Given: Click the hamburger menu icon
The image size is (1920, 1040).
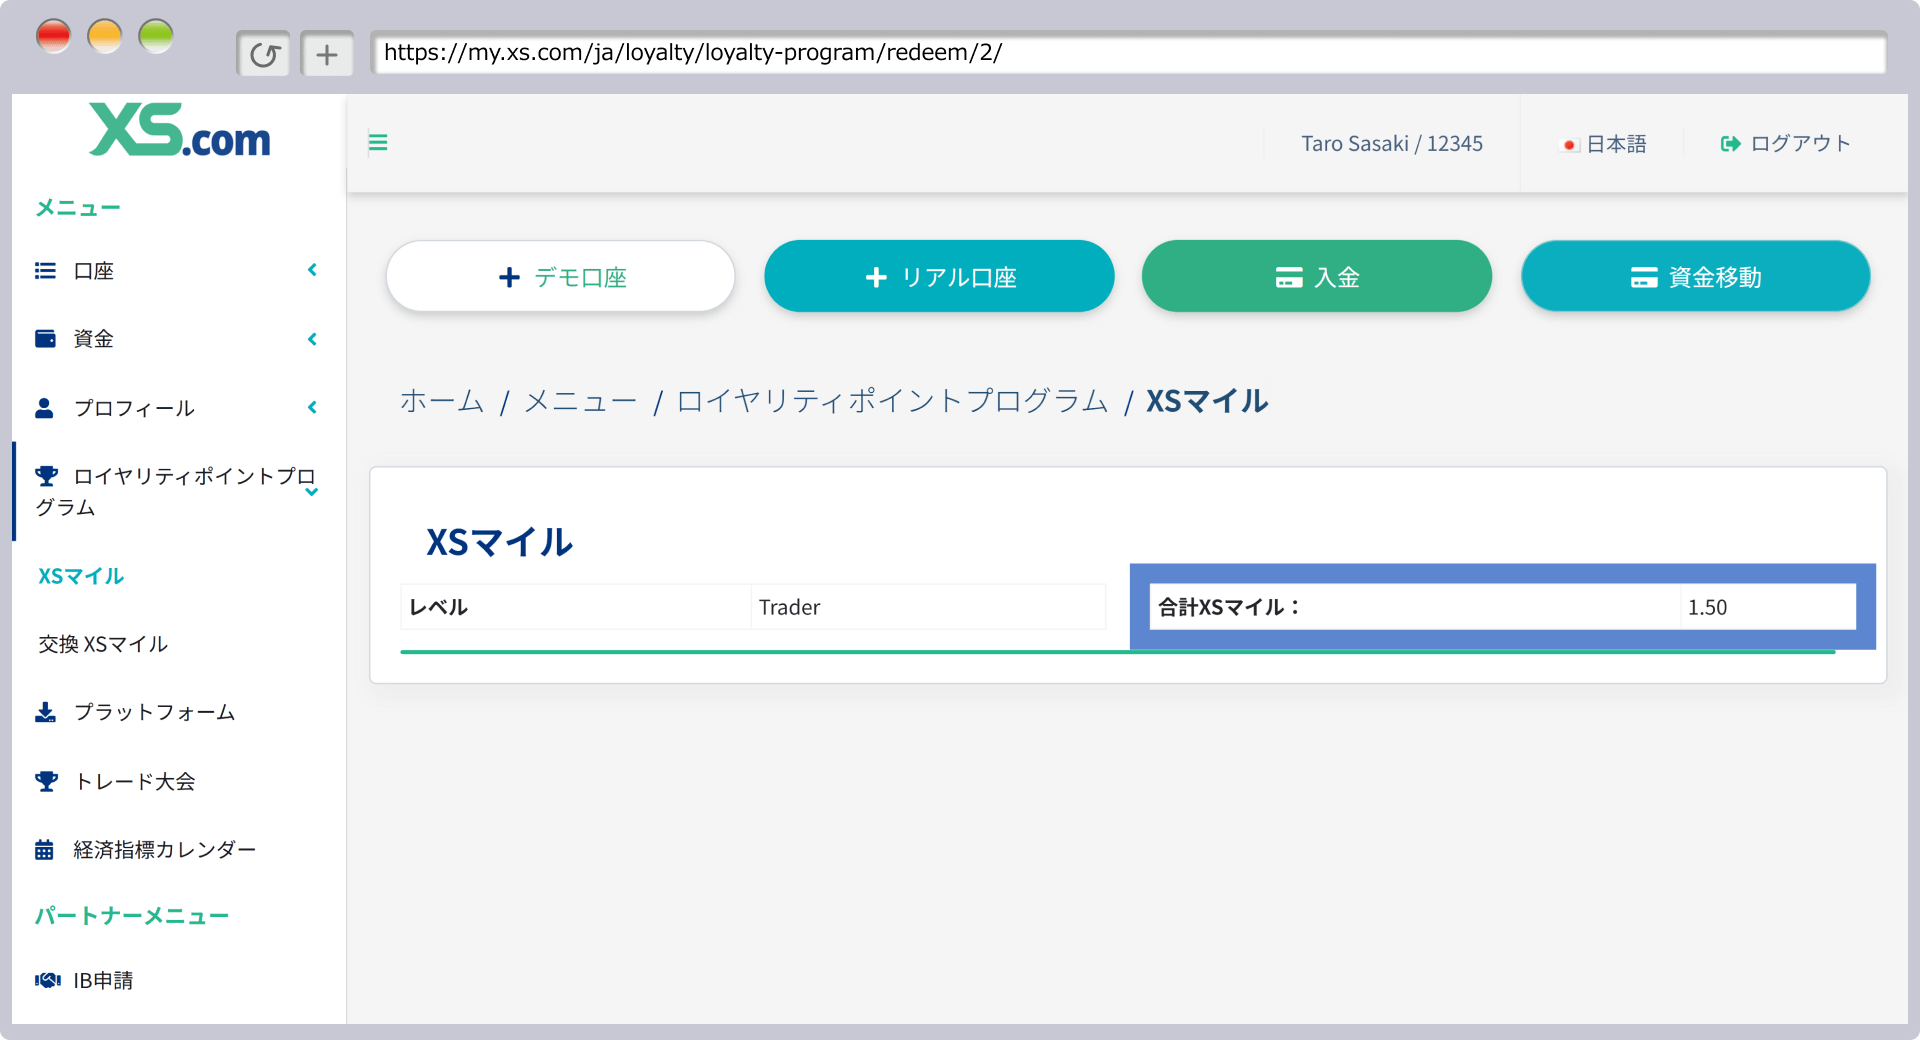Looking at the screenshot, I should pyautogui.click(x=378, y=143).
